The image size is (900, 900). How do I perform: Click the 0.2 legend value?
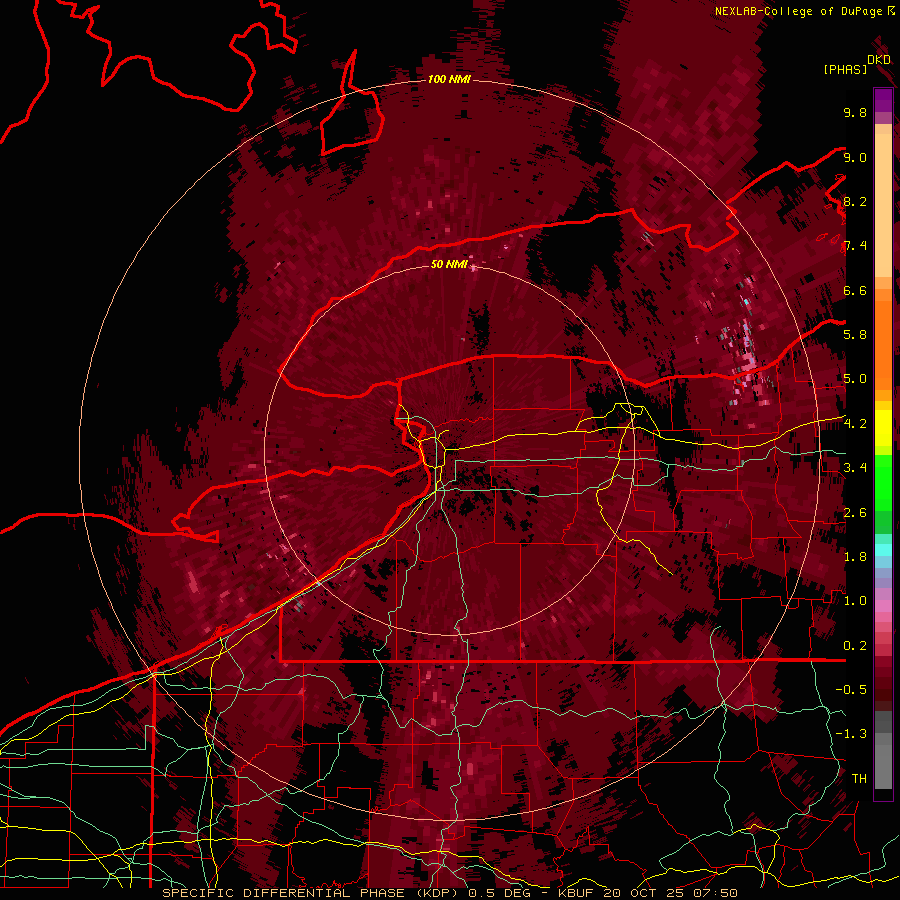[x=855, y=646]
